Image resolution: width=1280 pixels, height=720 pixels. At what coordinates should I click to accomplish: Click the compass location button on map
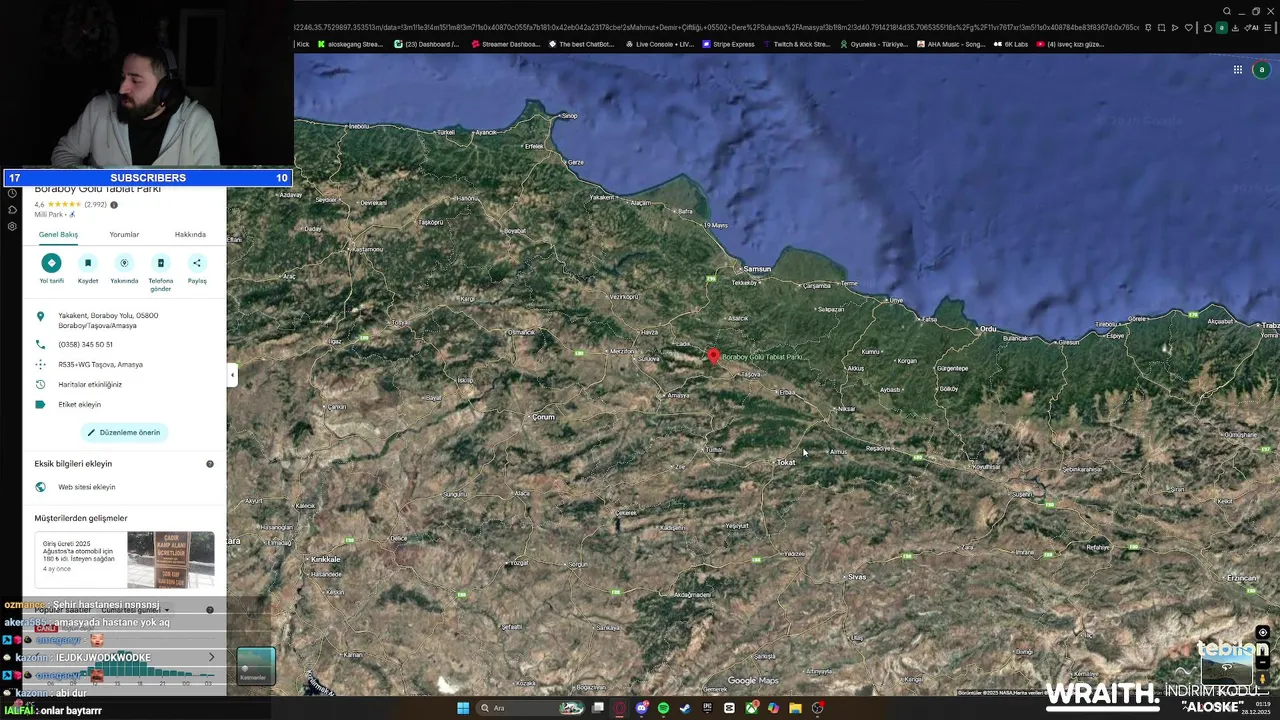tap(1262, 633)
